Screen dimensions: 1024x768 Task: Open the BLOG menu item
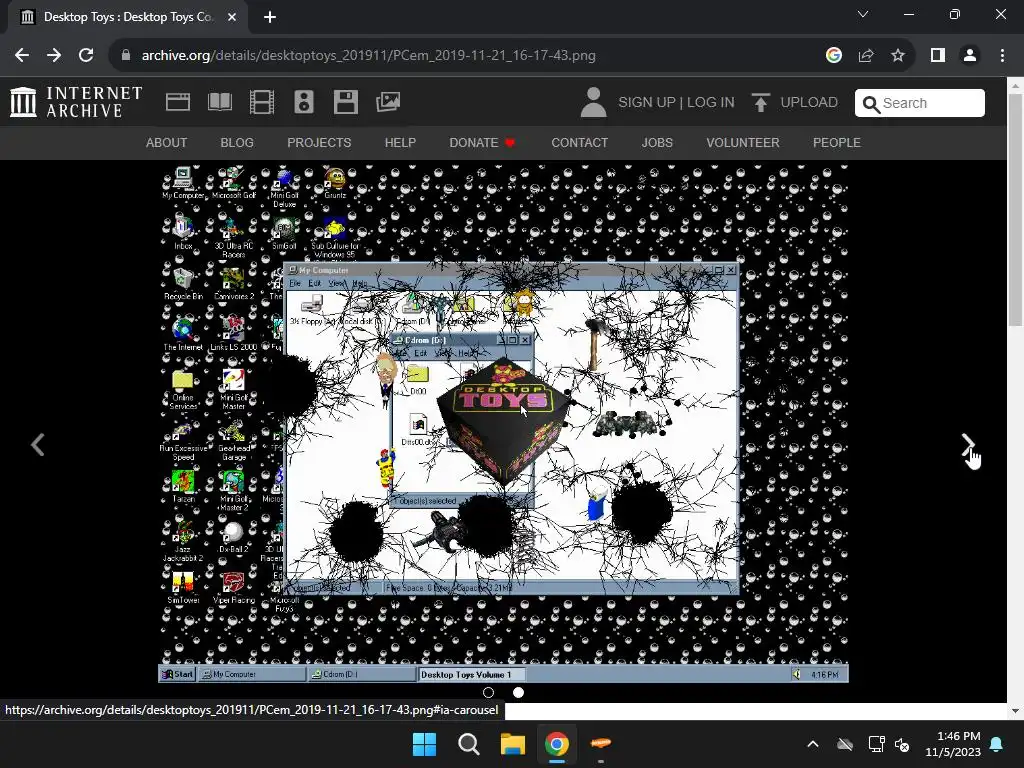[x=237, y=142]
